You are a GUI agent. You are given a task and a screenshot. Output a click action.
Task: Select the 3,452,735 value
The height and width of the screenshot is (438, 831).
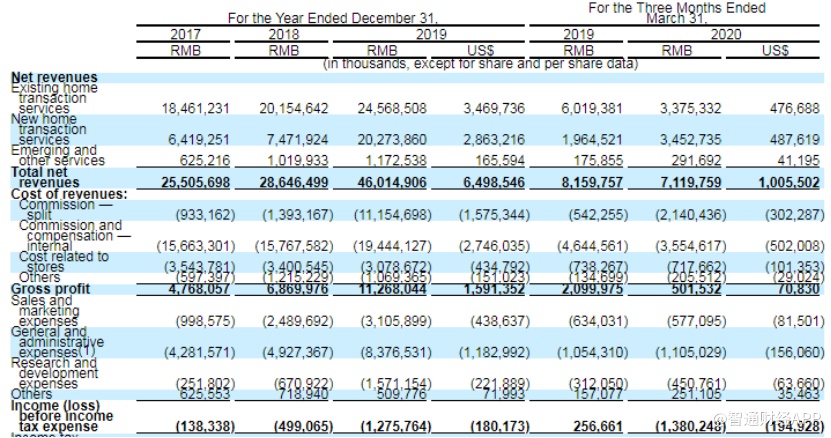point(691,140)
